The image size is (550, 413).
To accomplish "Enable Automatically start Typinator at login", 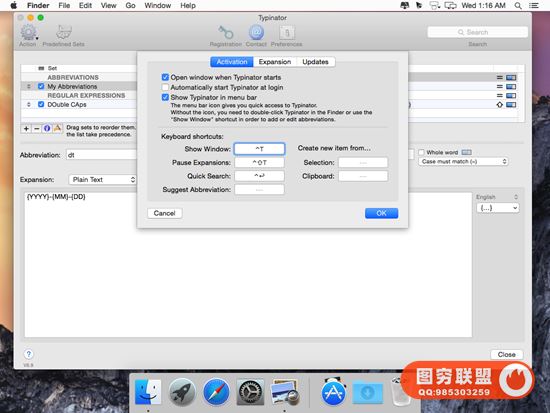I will (x=165, y=87).
